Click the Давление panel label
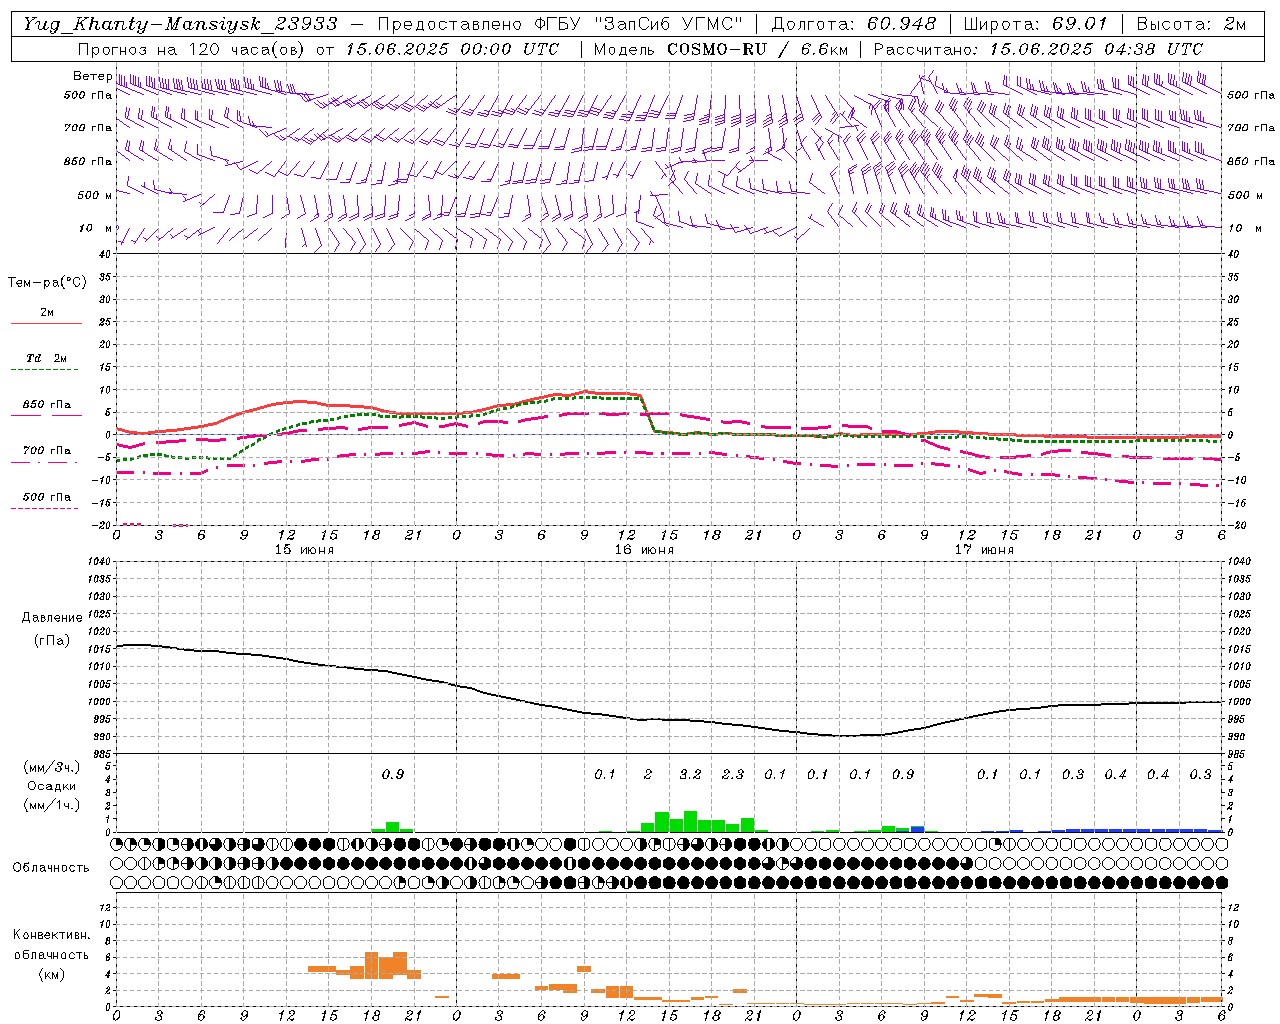 (x=53, y=618)
